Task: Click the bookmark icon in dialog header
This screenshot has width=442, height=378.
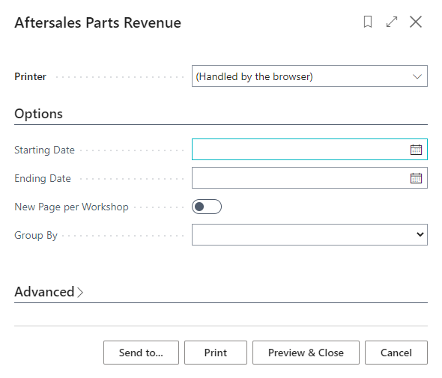Action: pos(368,22)
